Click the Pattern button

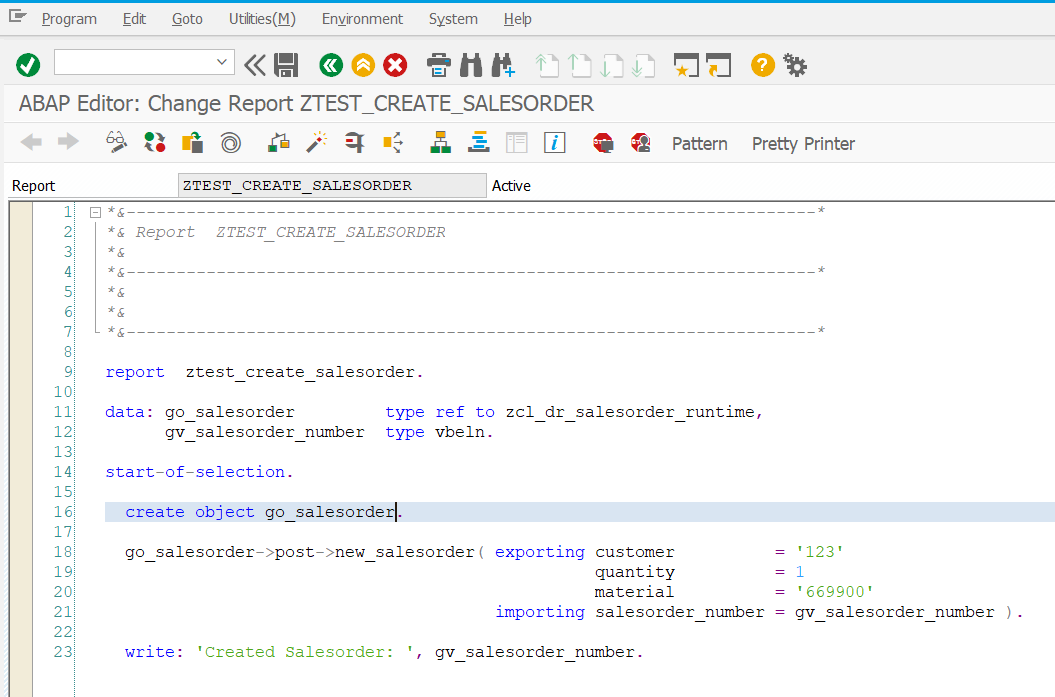pos(699,144)
